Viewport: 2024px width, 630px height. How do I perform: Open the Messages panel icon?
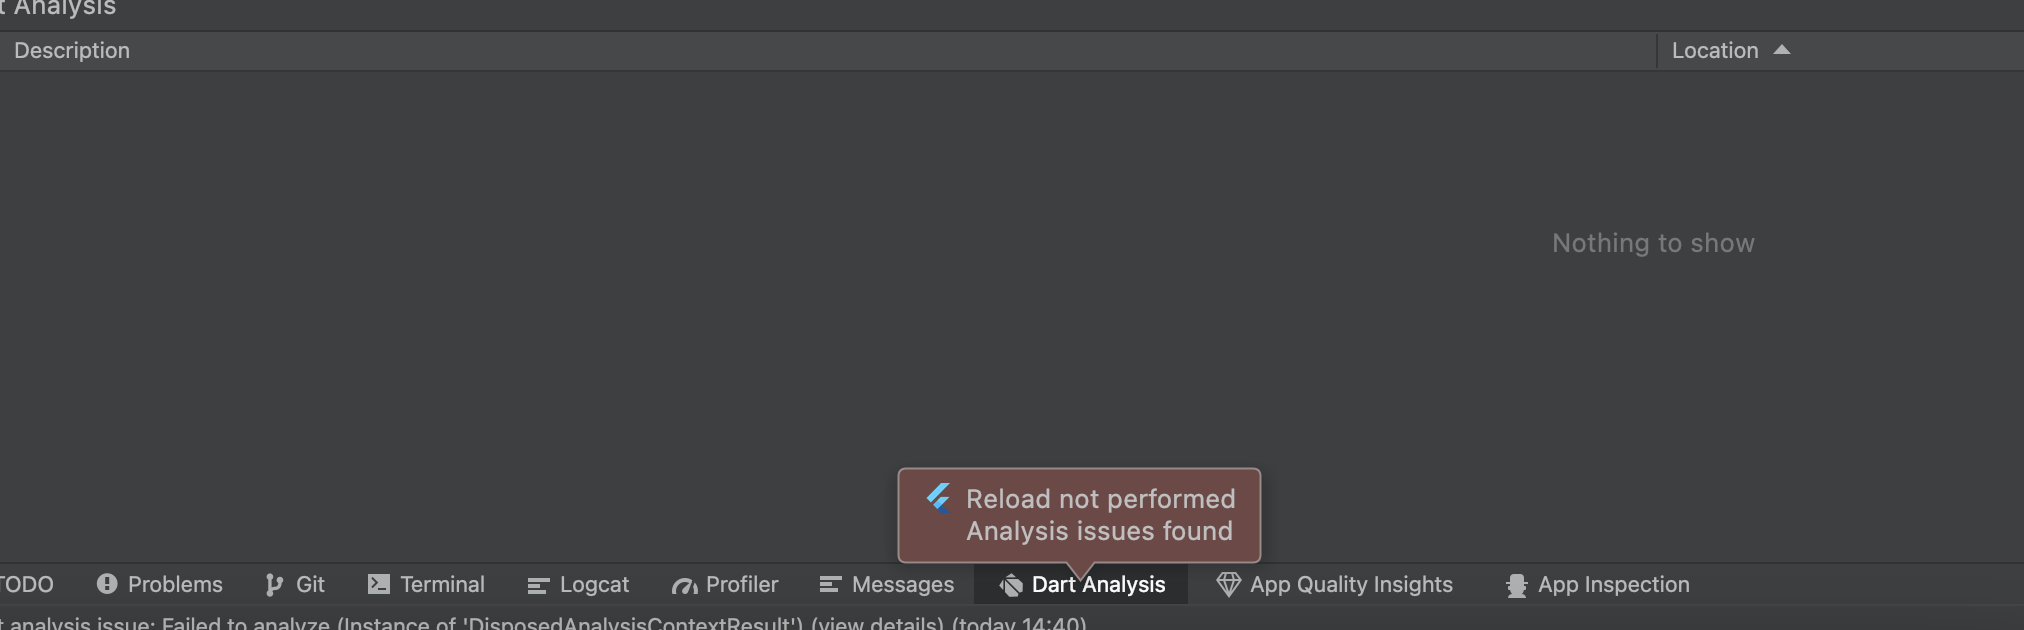830,584
